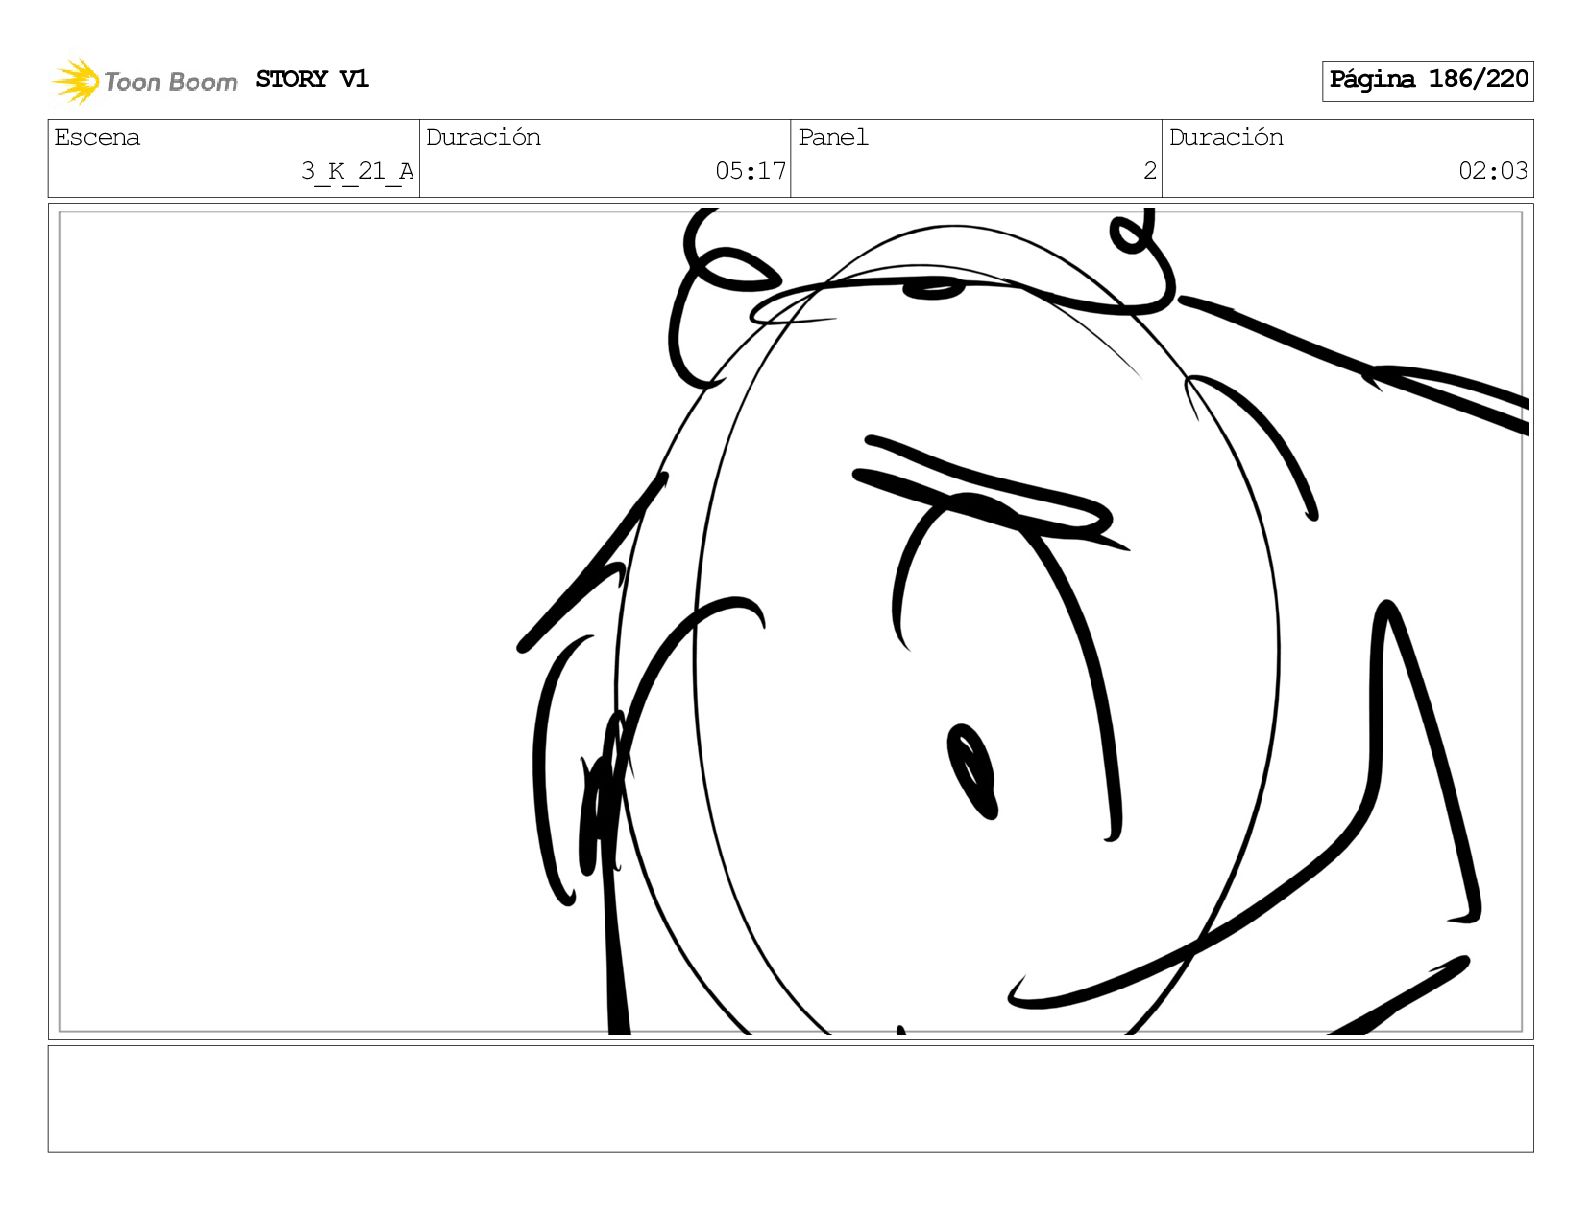1584x1224 pixels.
Task: Click the Escena label
Action: pyautogui.click(x=97, y=137)
